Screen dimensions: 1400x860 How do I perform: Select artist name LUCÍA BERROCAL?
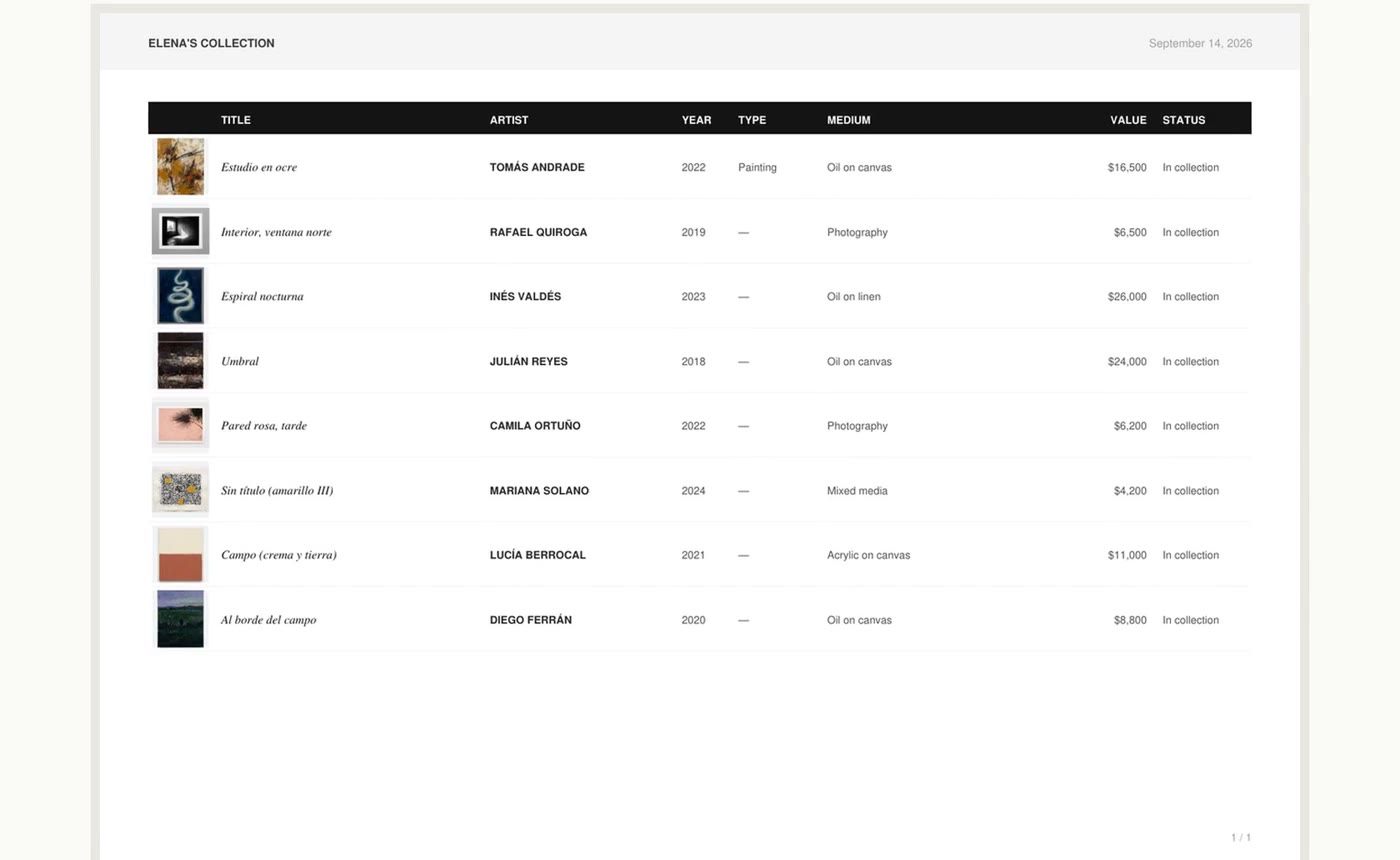coord(538,554)
